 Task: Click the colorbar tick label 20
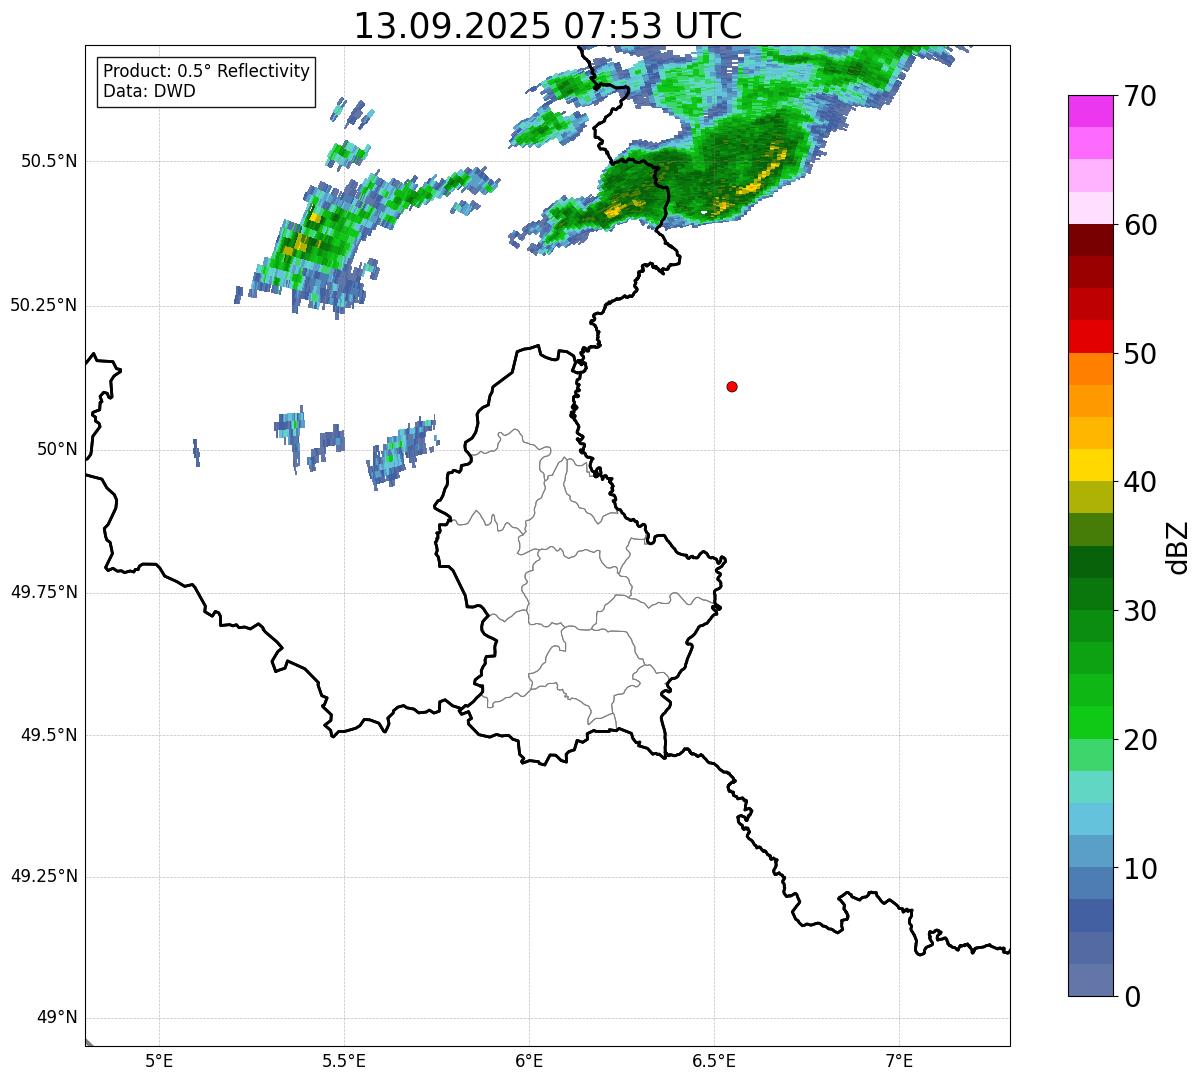click(x=1140, y=740)
